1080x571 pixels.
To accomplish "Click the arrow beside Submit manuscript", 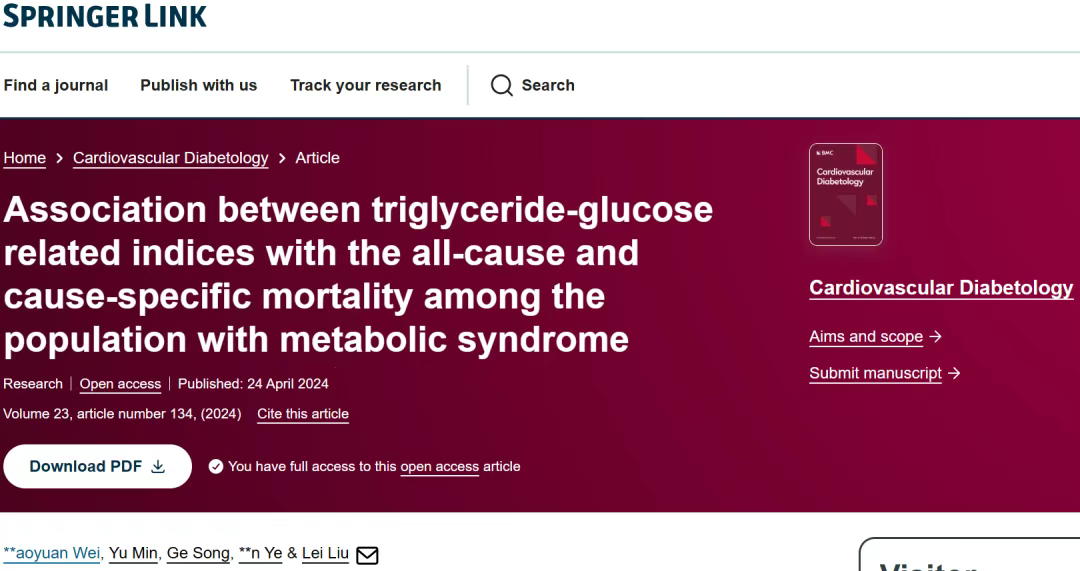I will (954, 373).
